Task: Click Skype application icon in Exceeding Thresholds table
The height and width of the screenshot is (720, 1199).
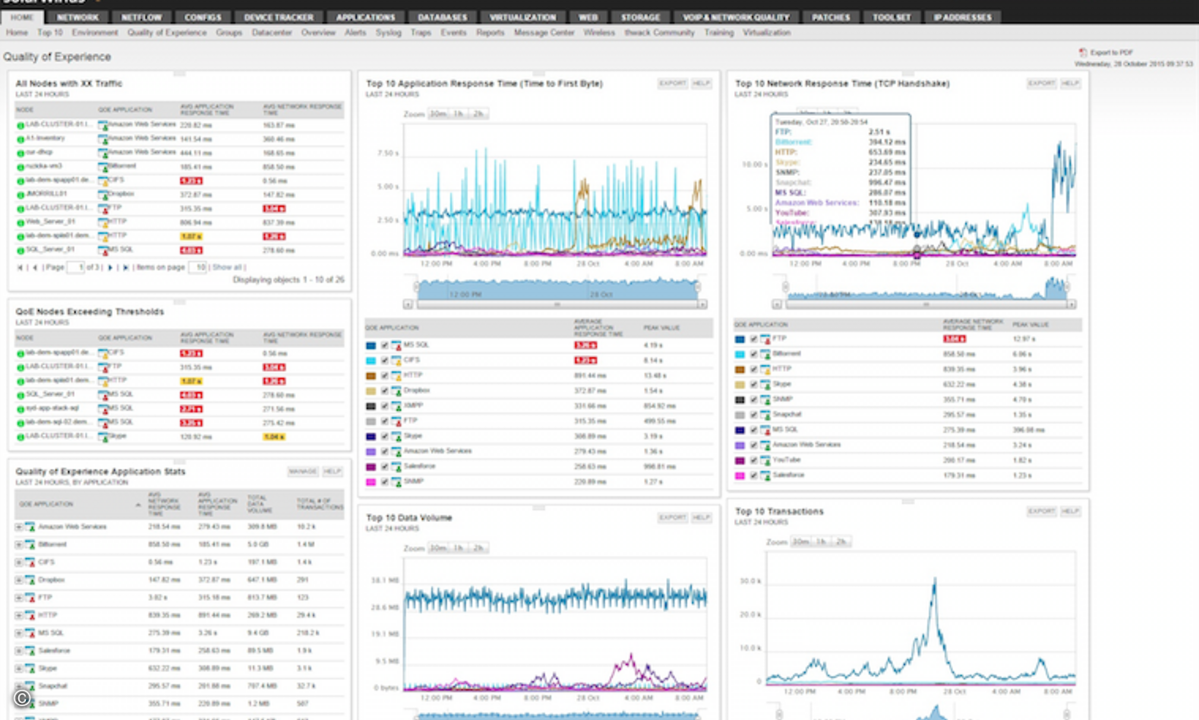Action: click(102, 436)
